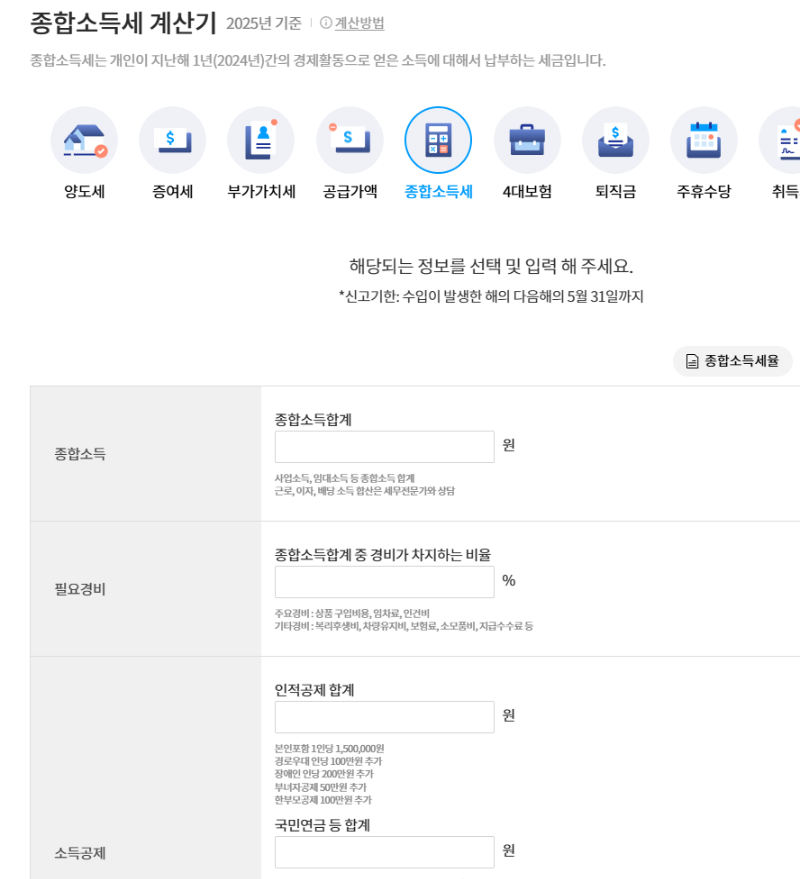Open the 증여세 calculator icon
The width and height of the screenshot is (800, 879).
pyautogui.click(x=172, y=140)
